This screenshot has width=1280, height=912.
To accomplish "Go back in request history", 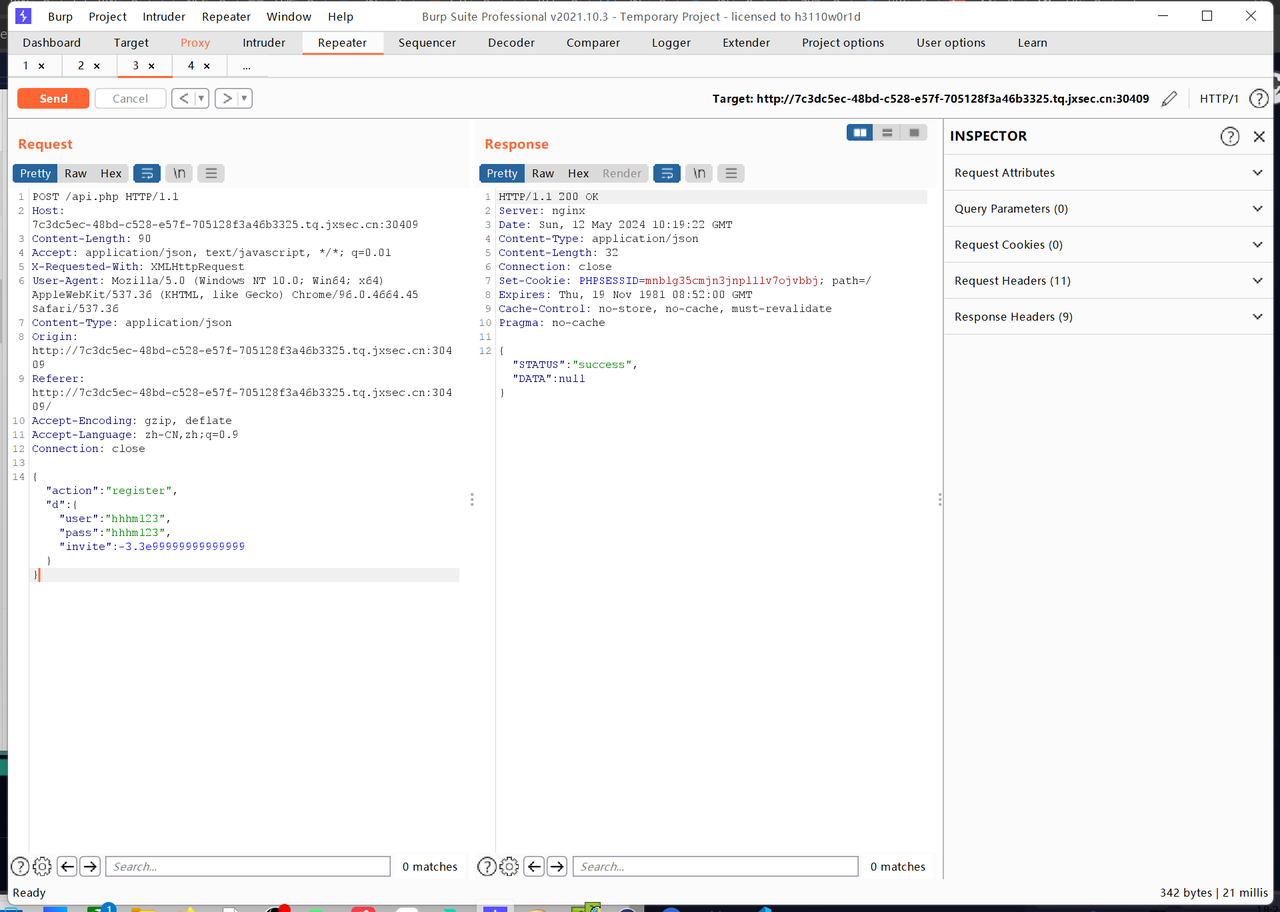I will point(183,98).
